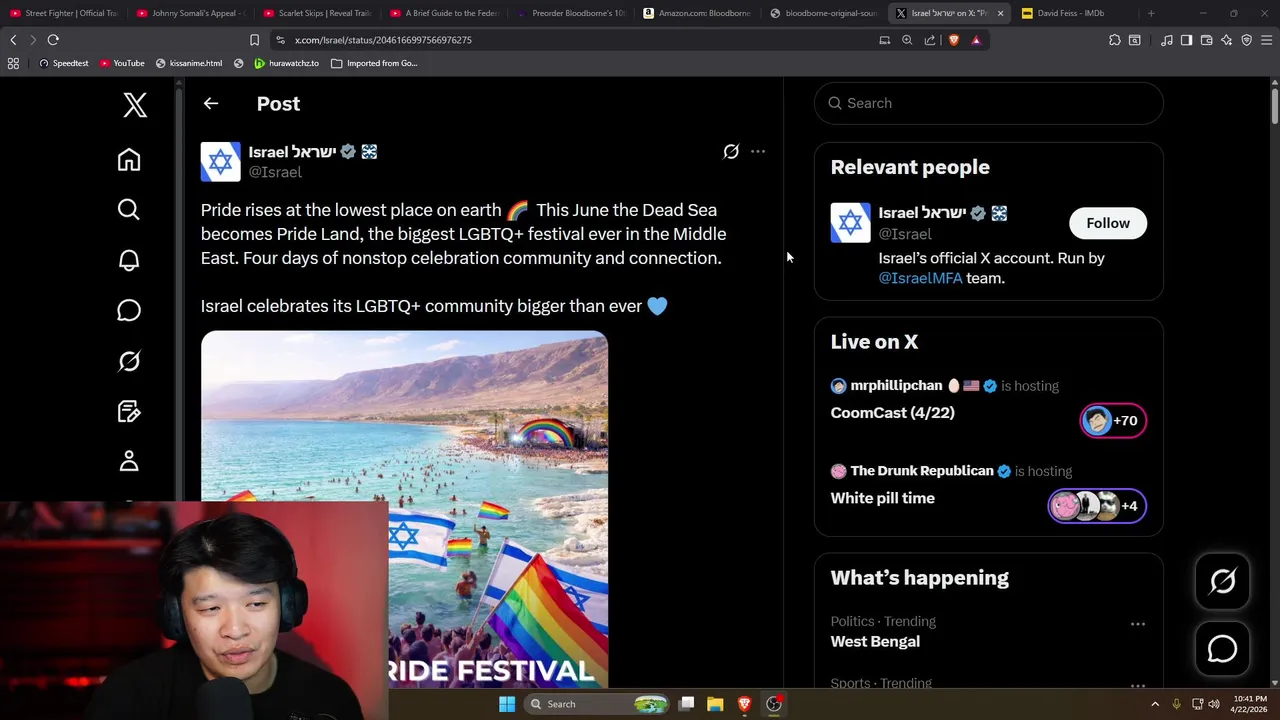Open Messages chat bubble in sidebar
1280x720 pixels.
pos(129,310)
